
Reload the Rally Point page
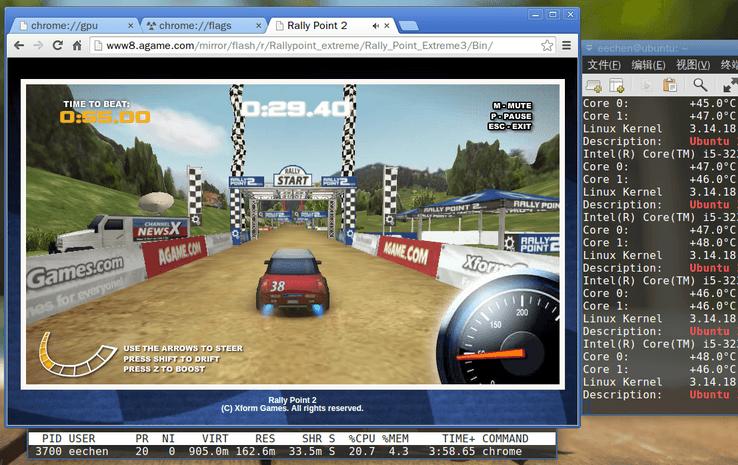coord(57,46)
